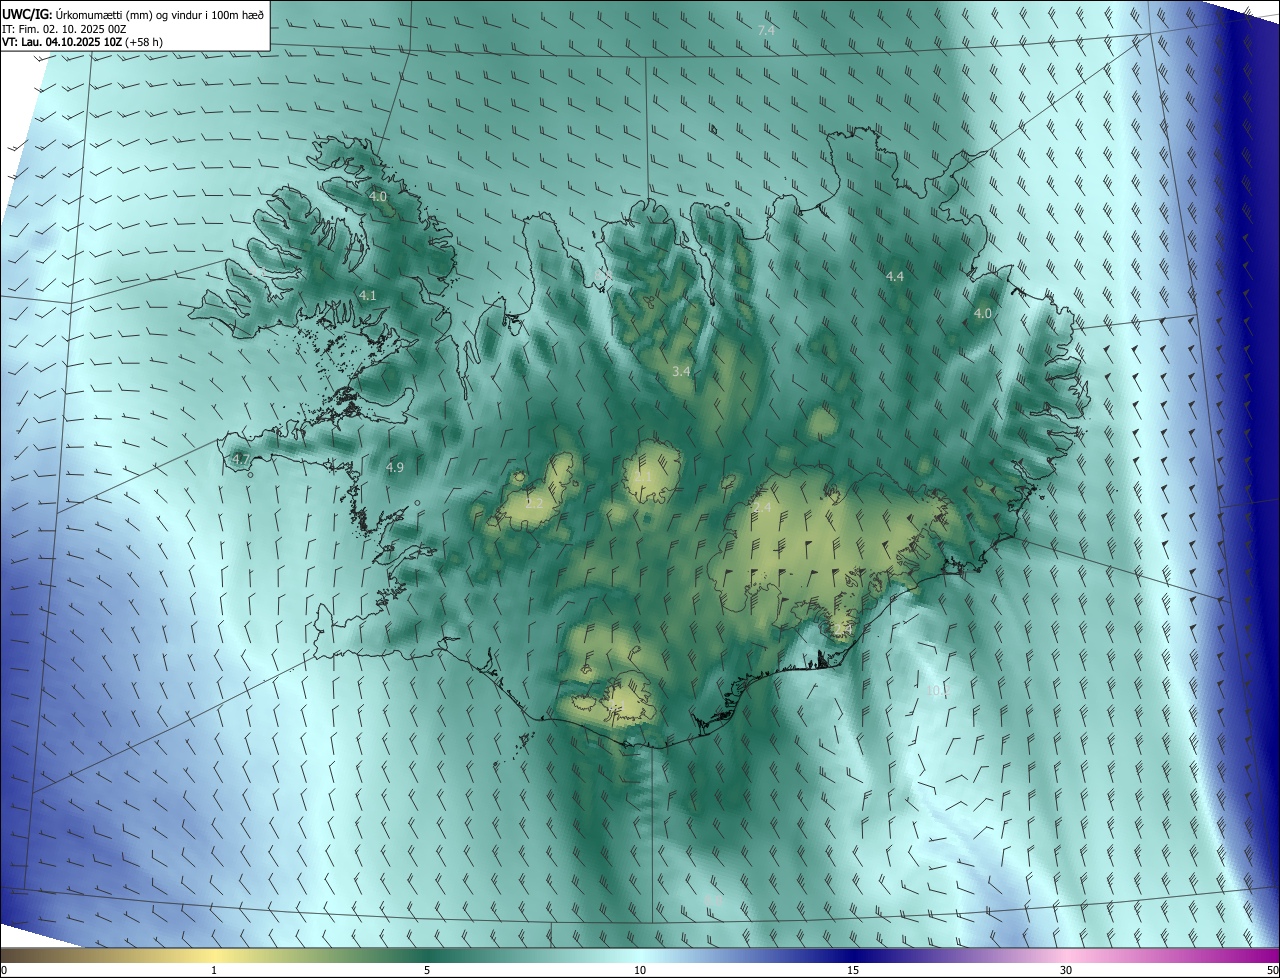Click the 4.4 value label on the map

[895, 277]
